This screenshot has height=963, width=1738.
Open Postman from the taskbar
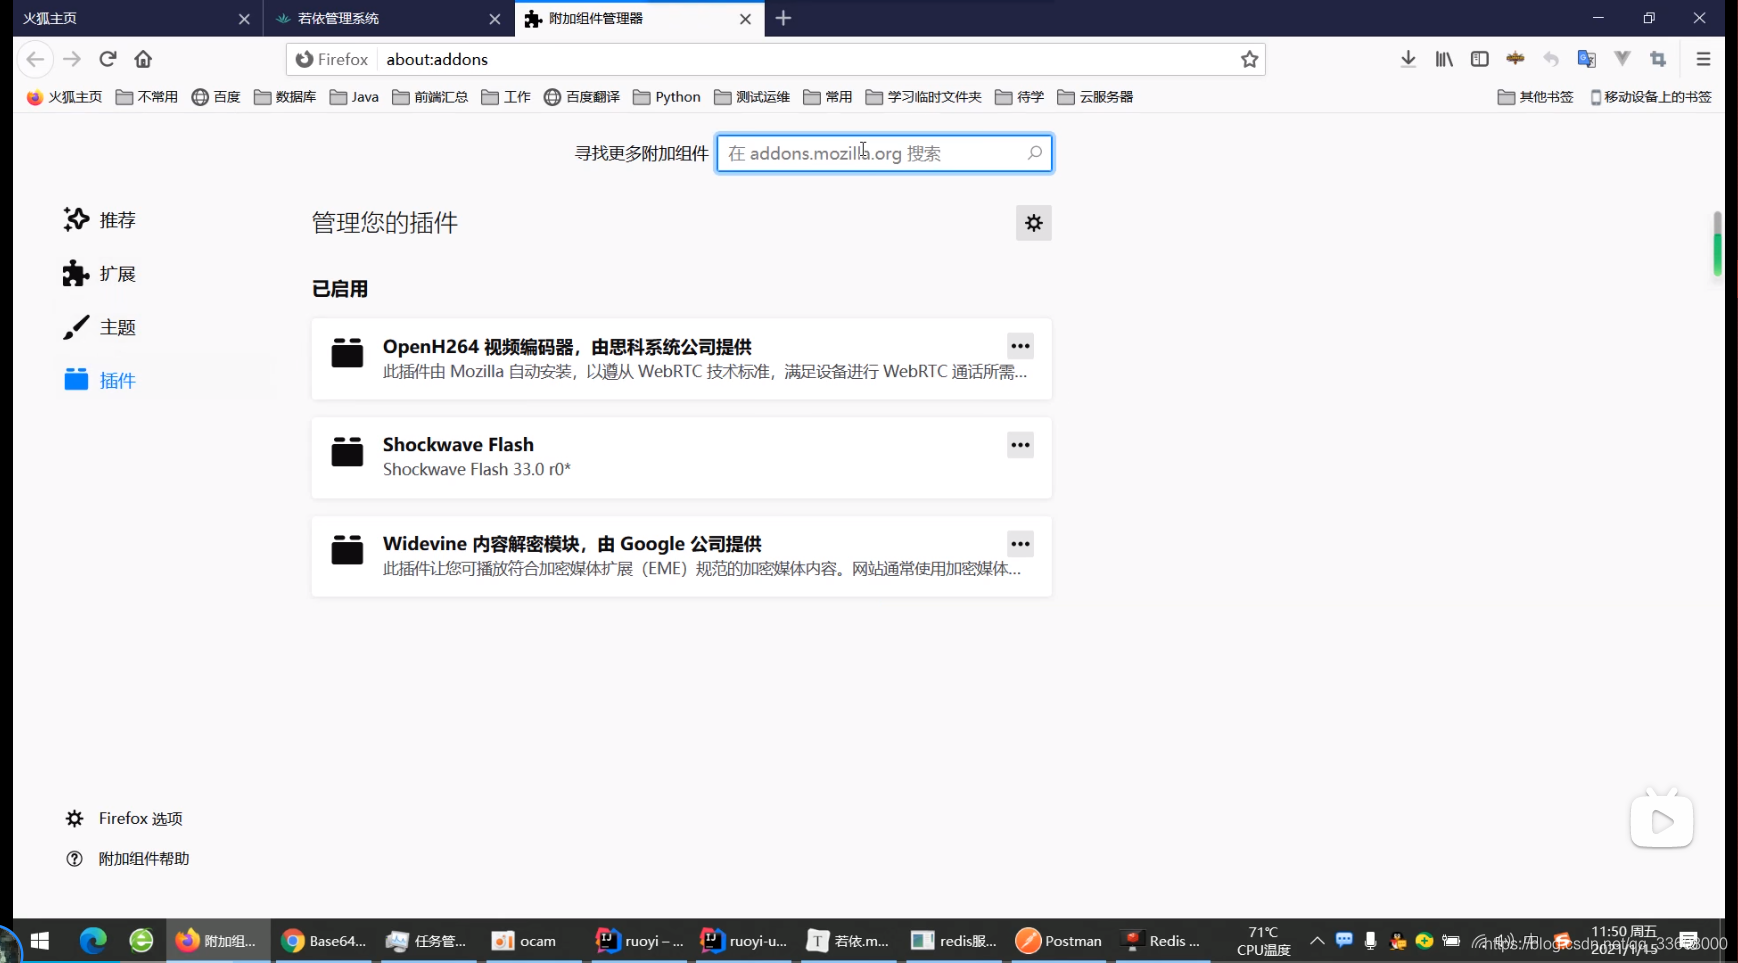pos(1059,941)
